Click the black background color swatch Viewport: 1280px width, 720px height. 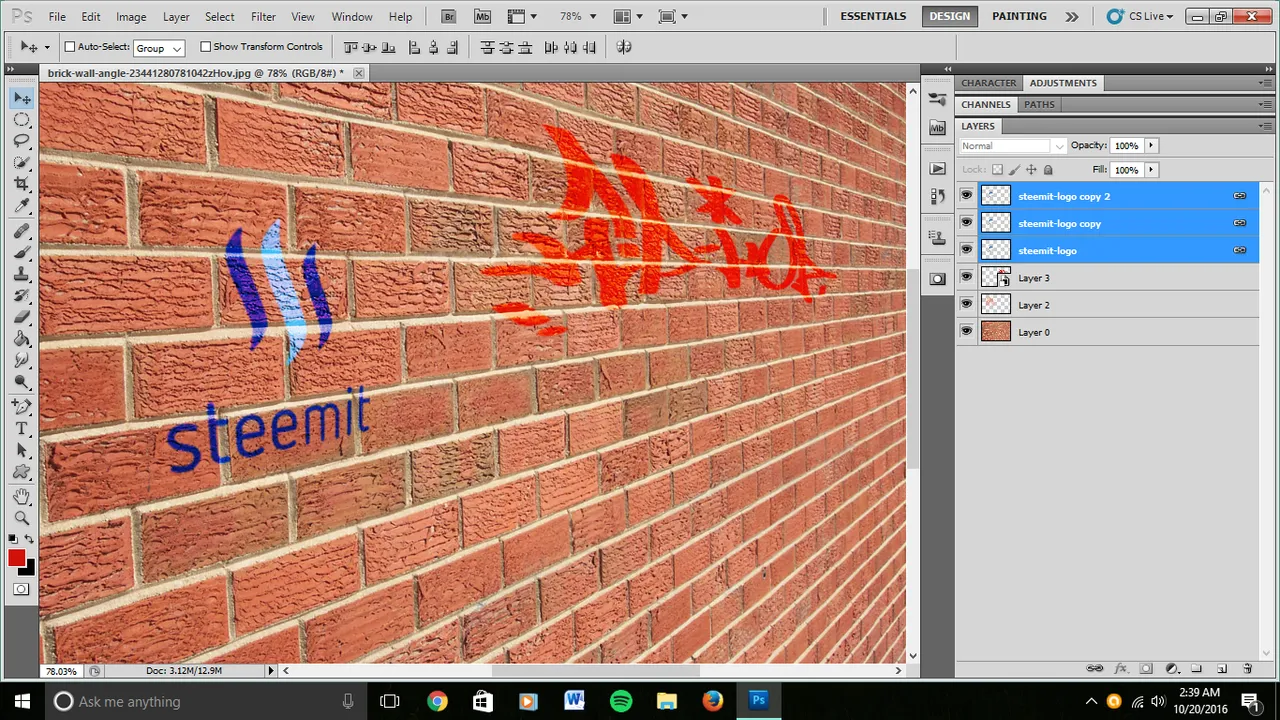(29, 569)
